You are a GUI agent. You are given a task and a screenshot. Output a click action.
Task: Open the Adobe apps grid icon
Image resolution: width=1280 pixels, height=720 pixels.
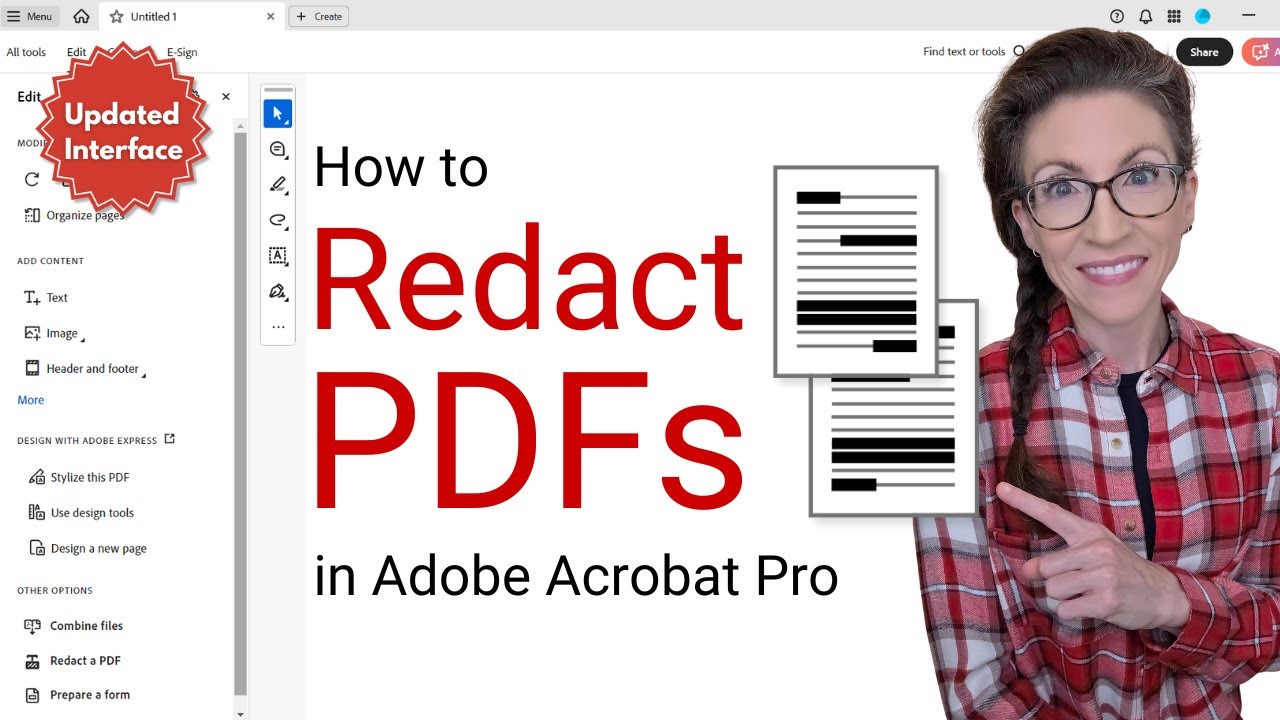coord(1174,16)
